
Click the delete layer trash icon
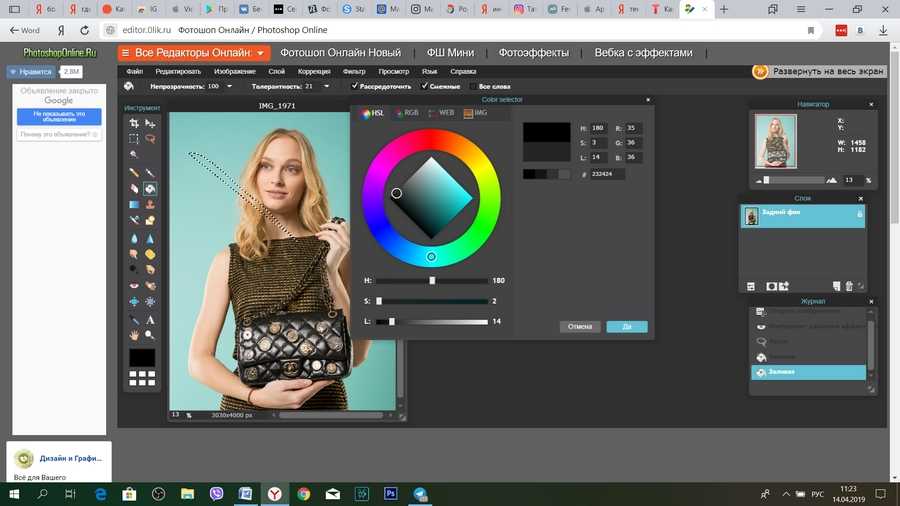click(849, 286)
